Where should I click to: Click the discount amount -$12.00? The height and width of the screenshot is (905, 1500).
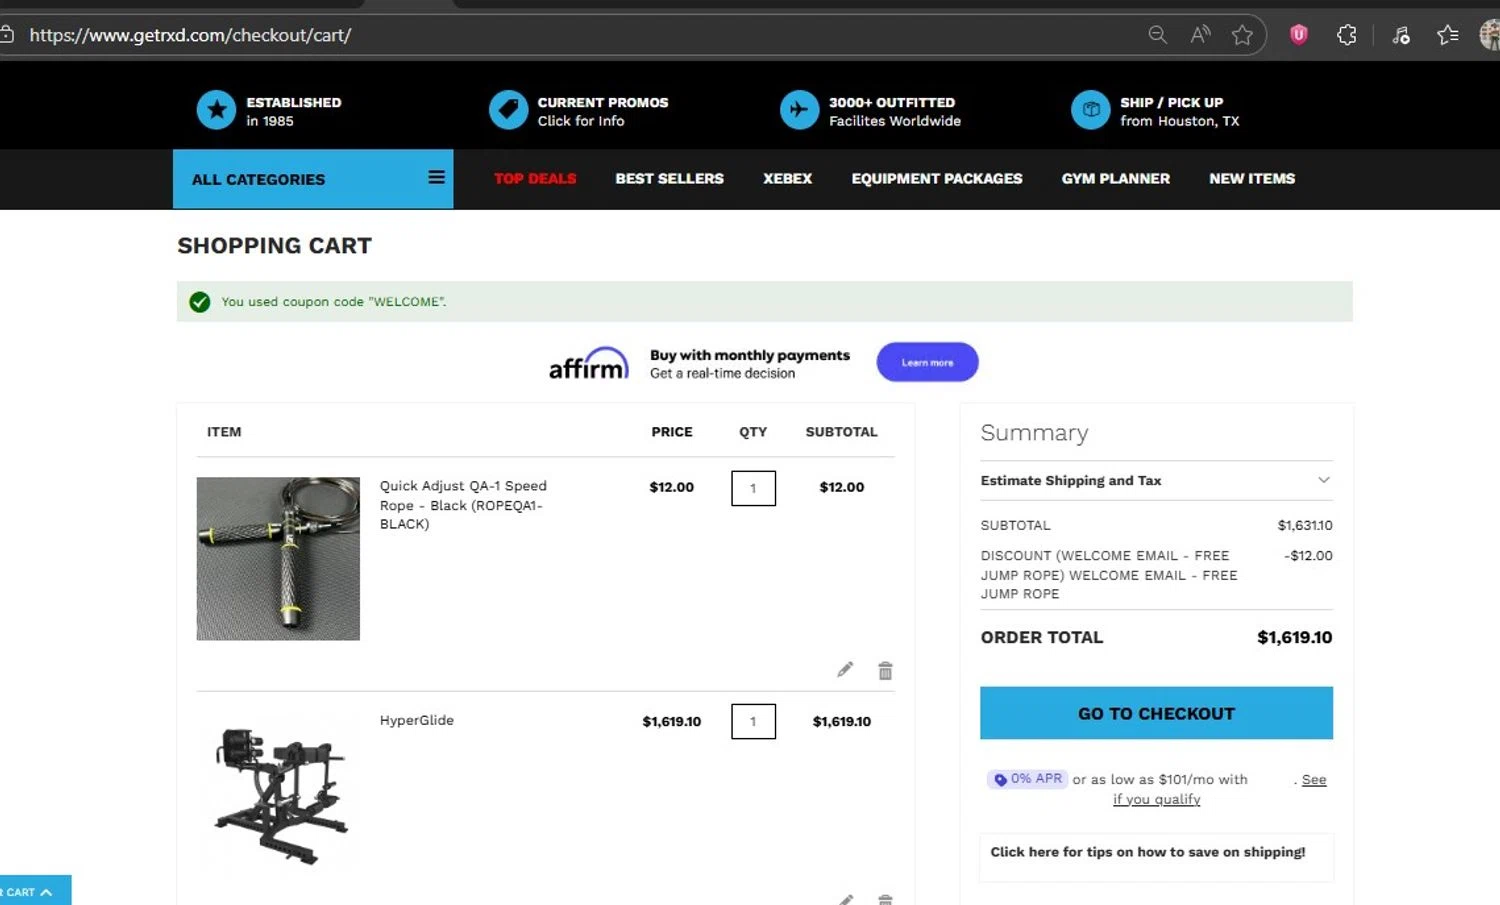pyautogui.click(x=1308, y=556)
